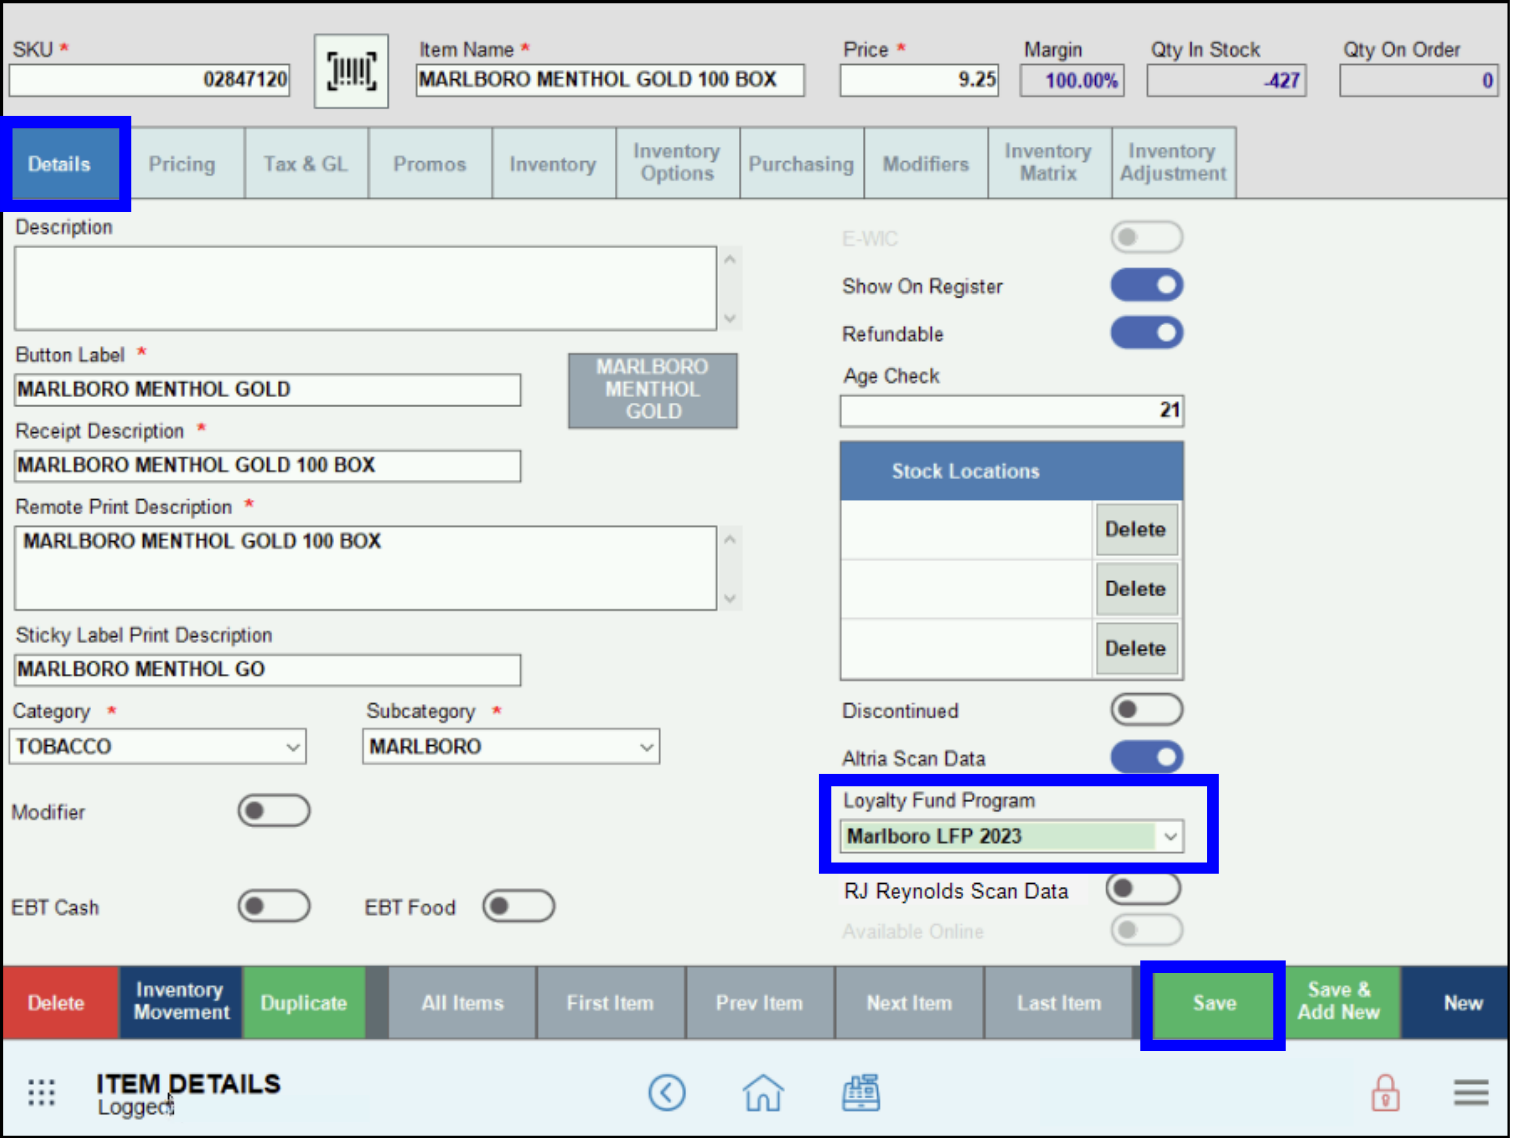
Task: Click the barcode scan icon next to SKU
Action: pos(351,72)
